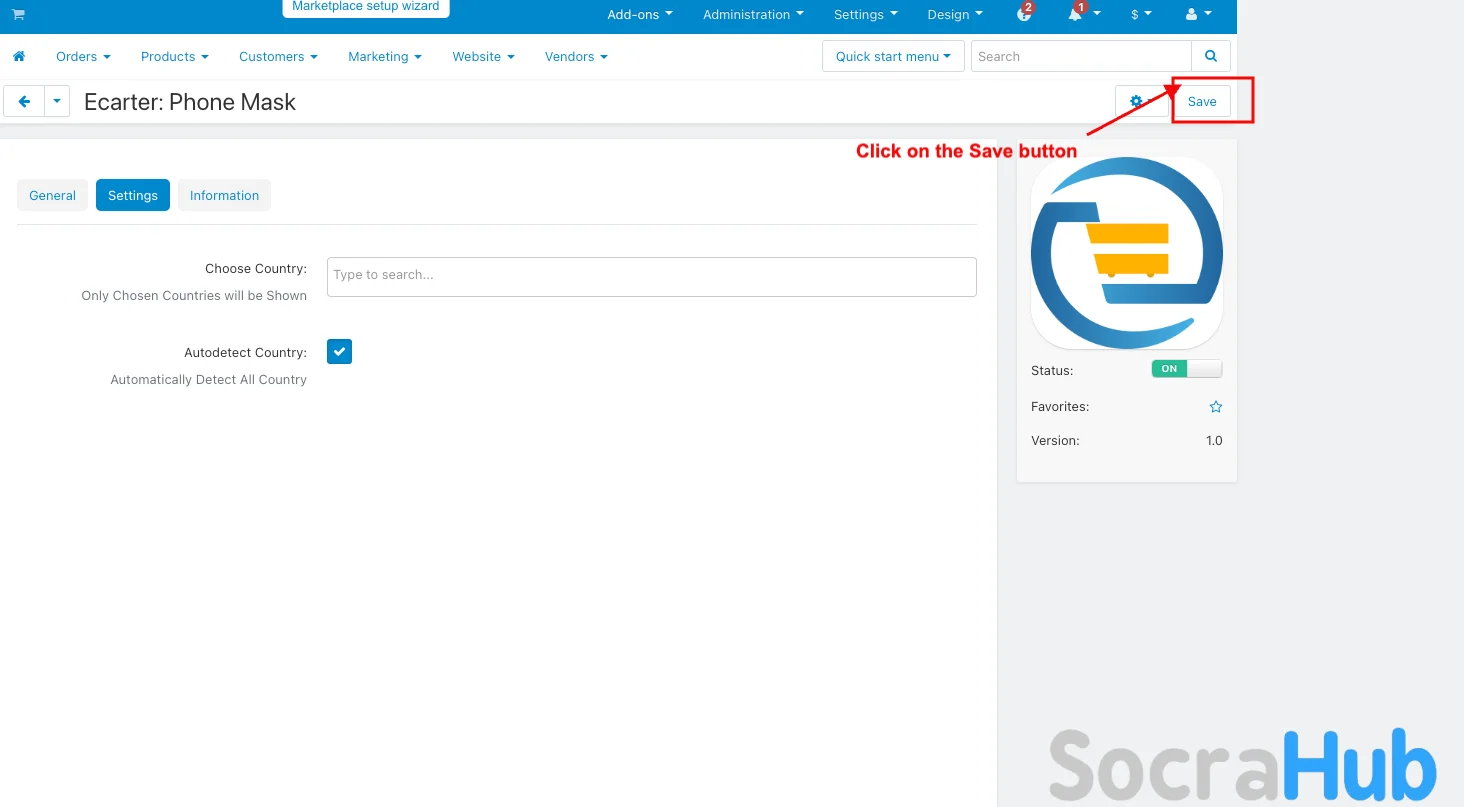Go to the home dashboard icon
This screenshot has width=1464, height=807.
pyautogui.click(x=18, y=56)
